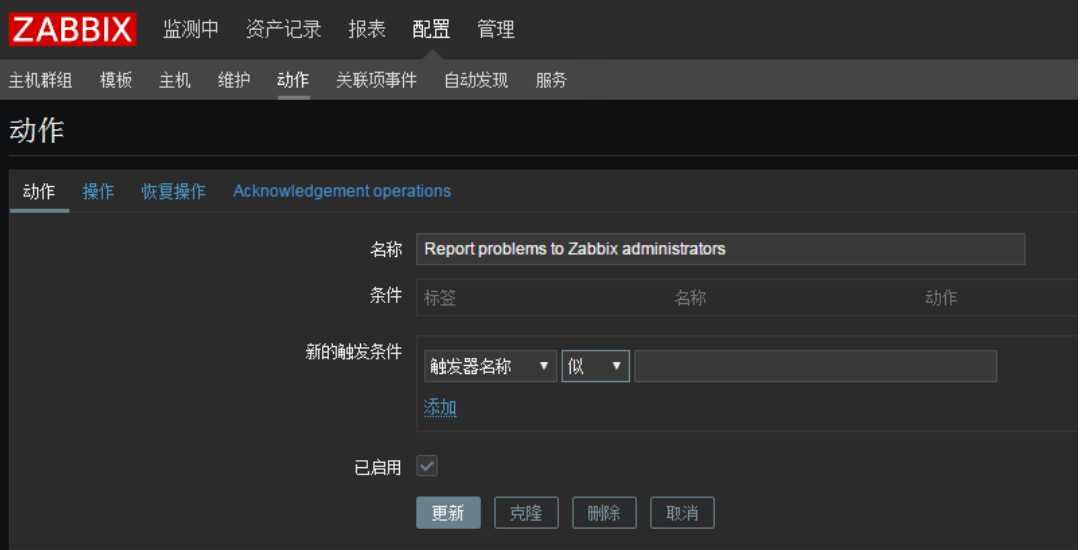Go to 主机群组 submenu
Image resolution: width=1080 pixels, height=550 pixels.
pos(40,80)
